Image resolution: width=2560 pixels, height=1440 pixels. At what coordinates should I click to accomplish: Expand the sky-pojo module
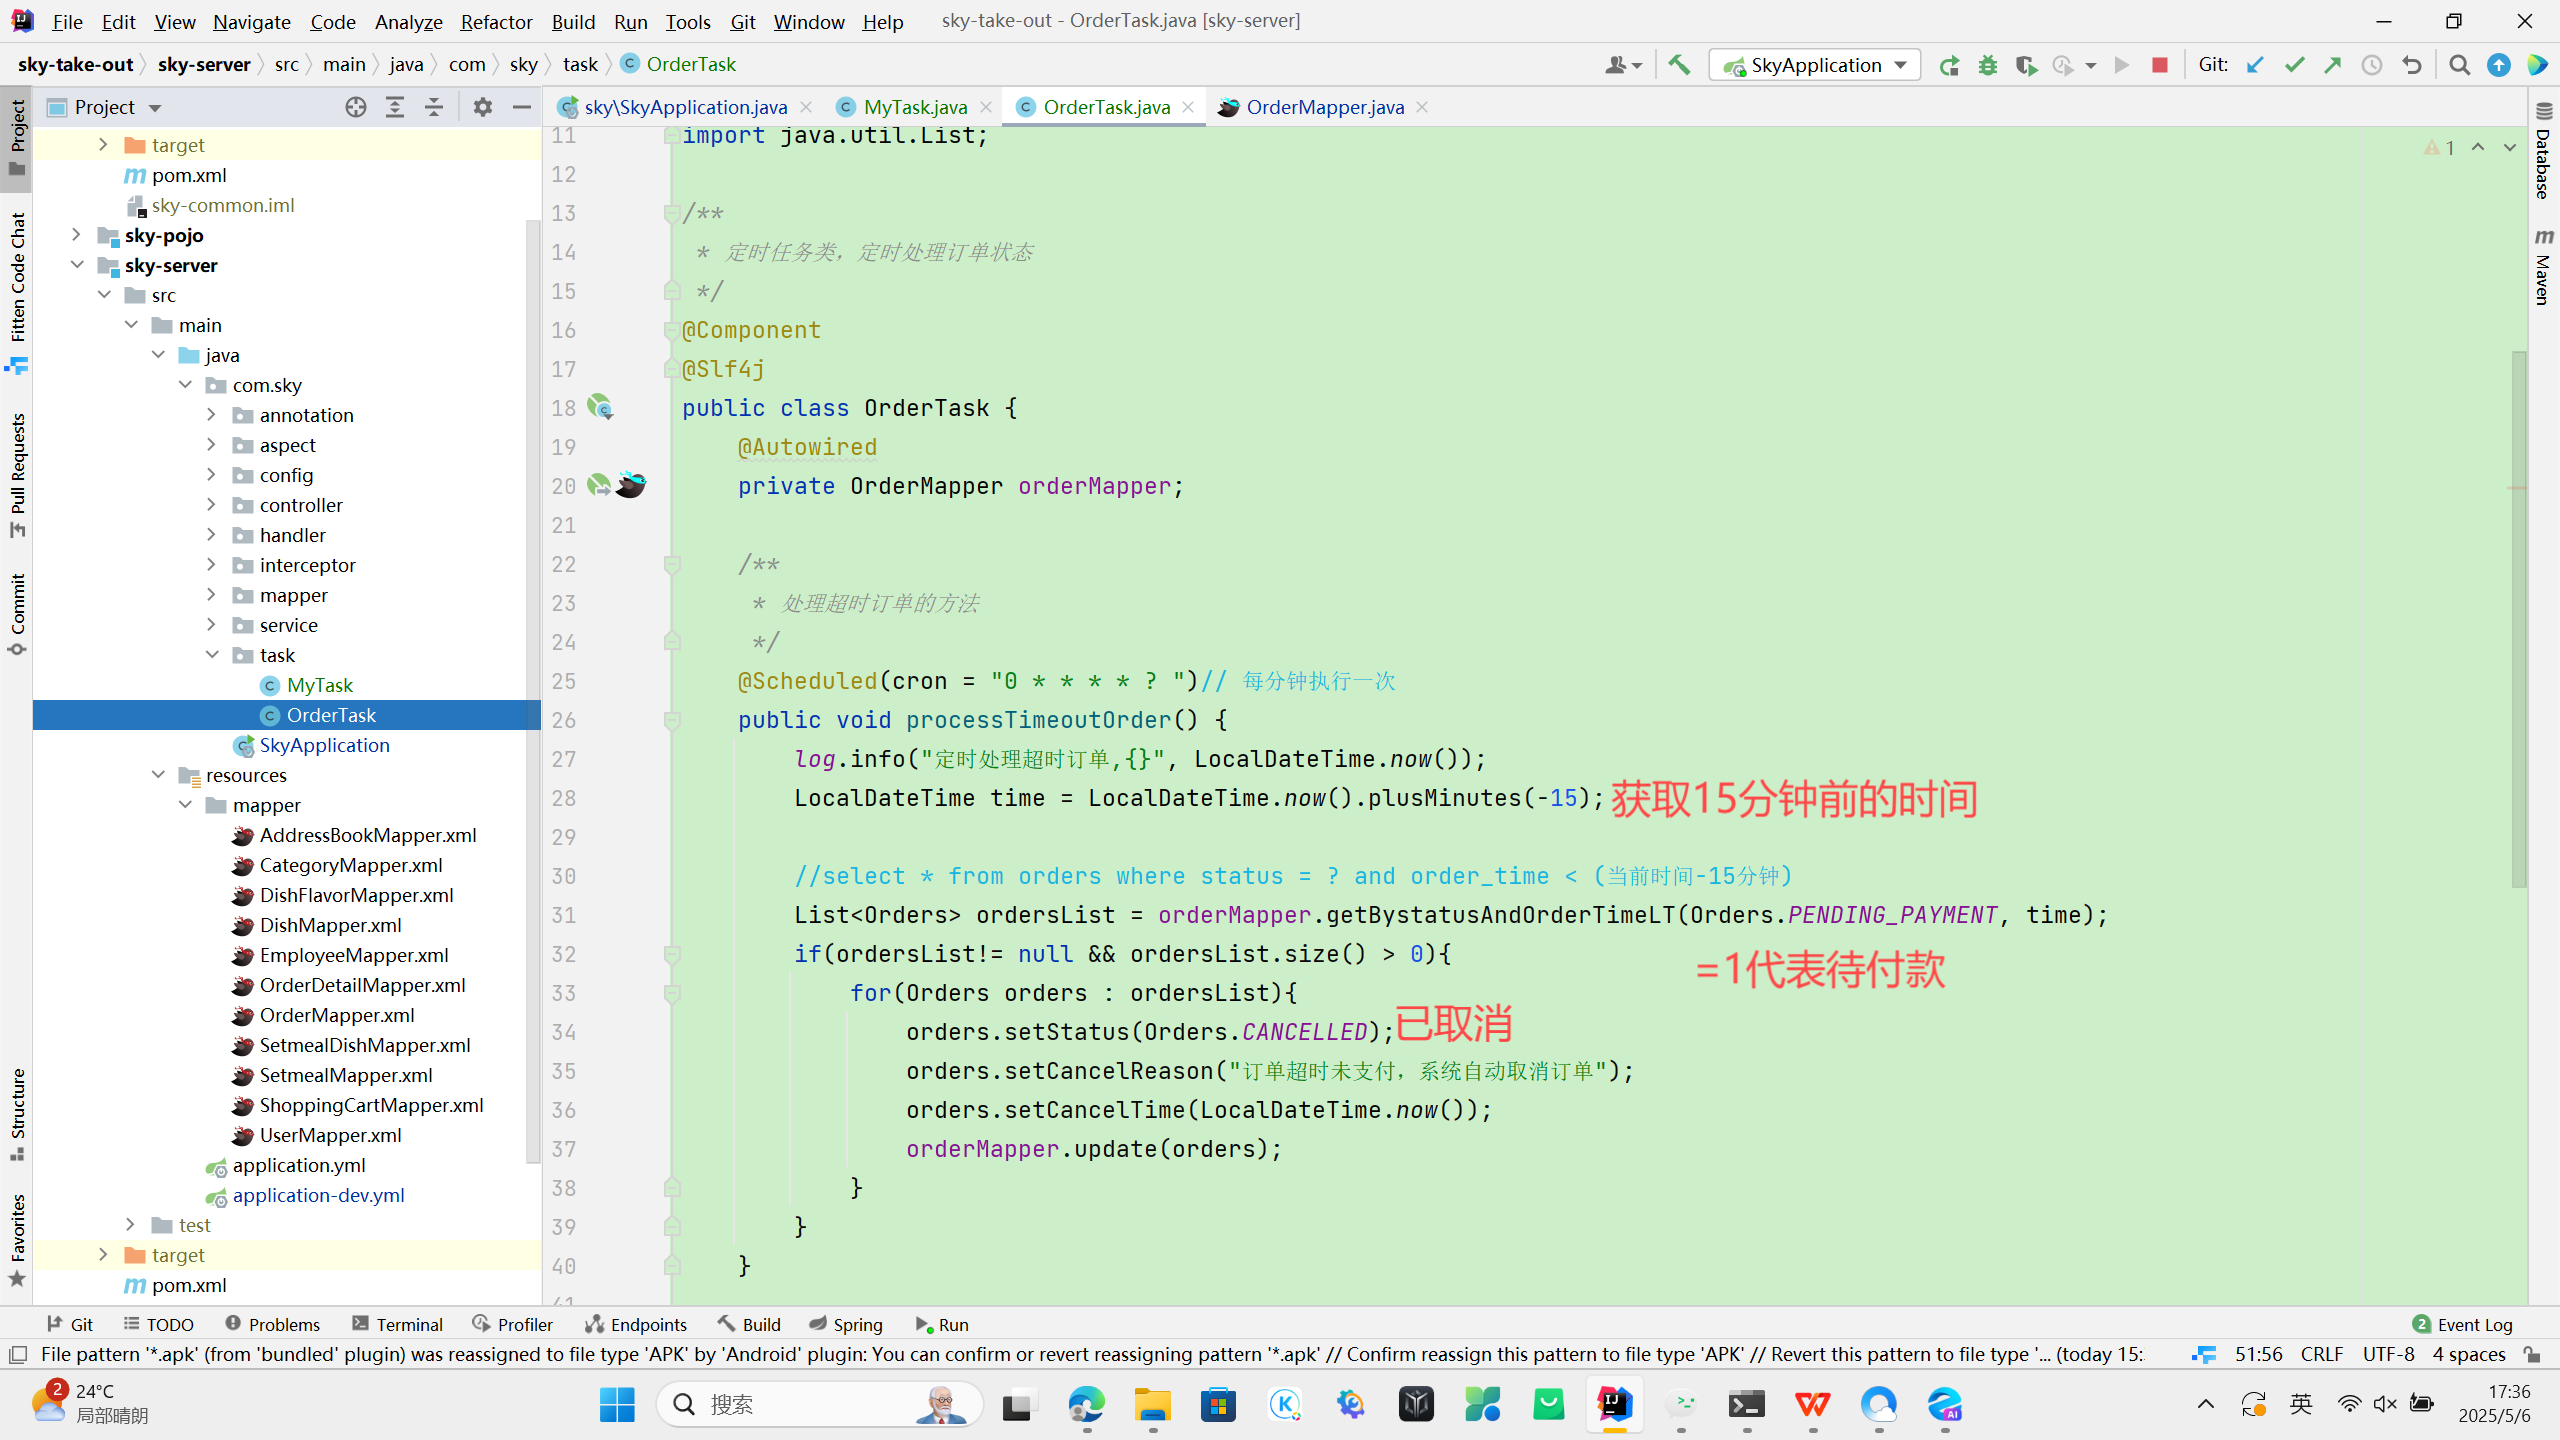76,235
